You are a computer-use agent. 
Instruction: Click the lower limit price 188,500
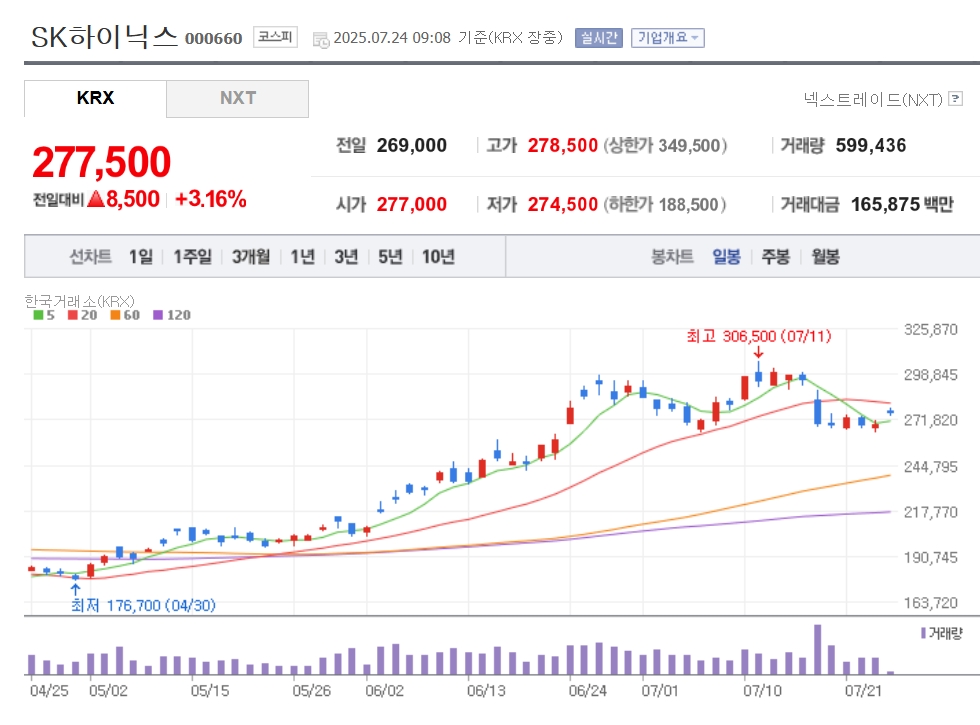(689, 204)
